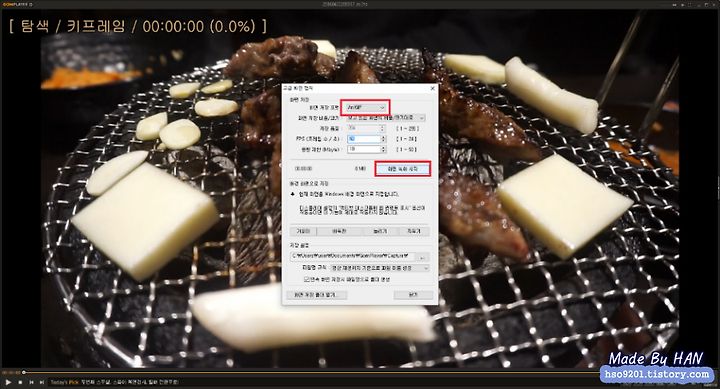
Task: Play the video with the play icon
Action: click(x=8, y=382)
